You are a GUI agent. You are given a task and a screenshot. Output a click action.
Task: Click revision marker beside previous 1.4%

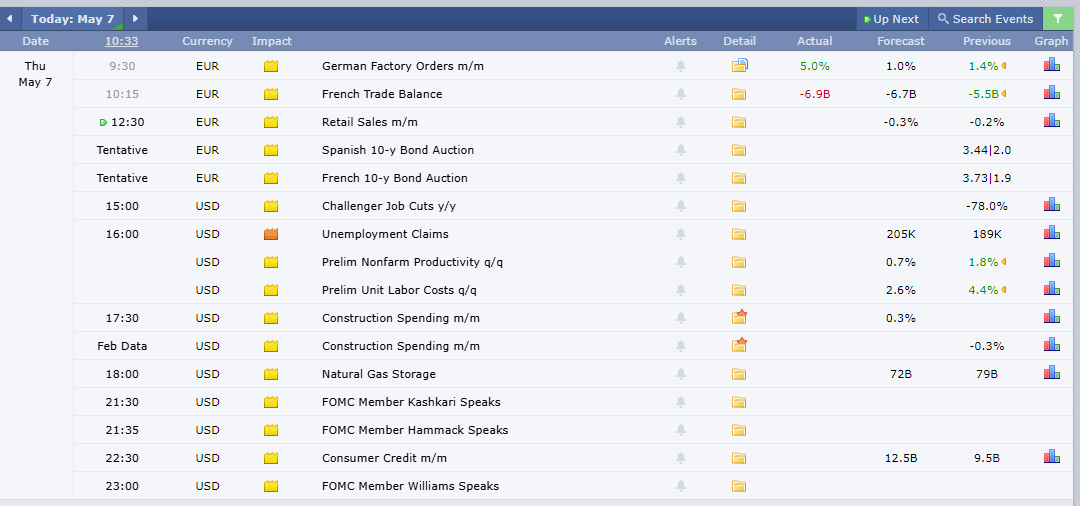pos(1004,66)
